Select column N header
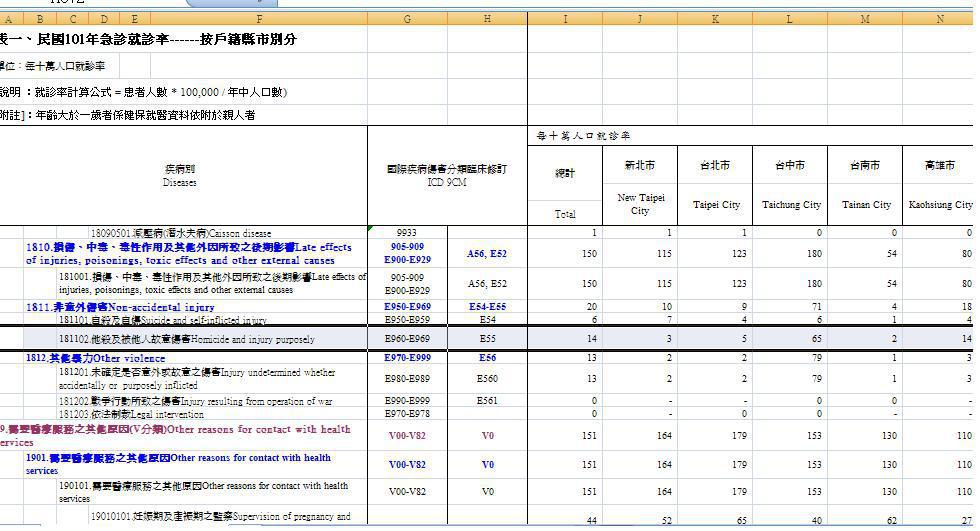Image resolution: width=980 pixels, height=531 pixels. pos(940,19)
